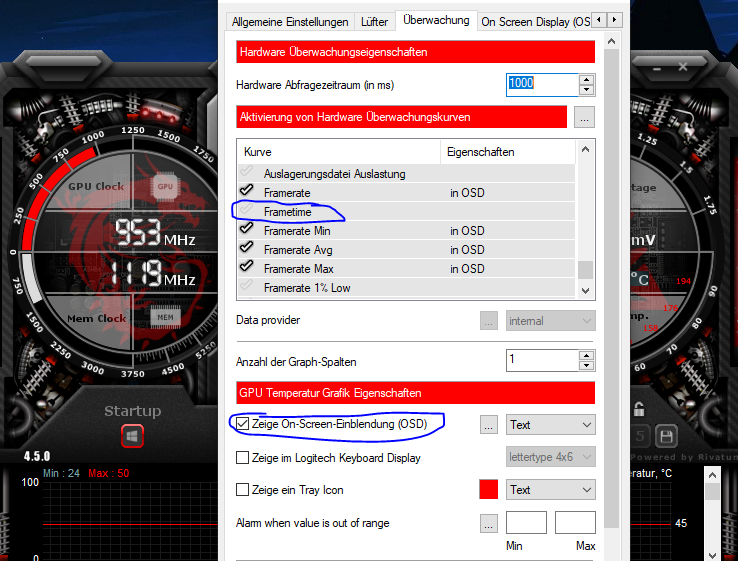Click the Eigenschaften column header
738x561 pixels.
(508, 152)
